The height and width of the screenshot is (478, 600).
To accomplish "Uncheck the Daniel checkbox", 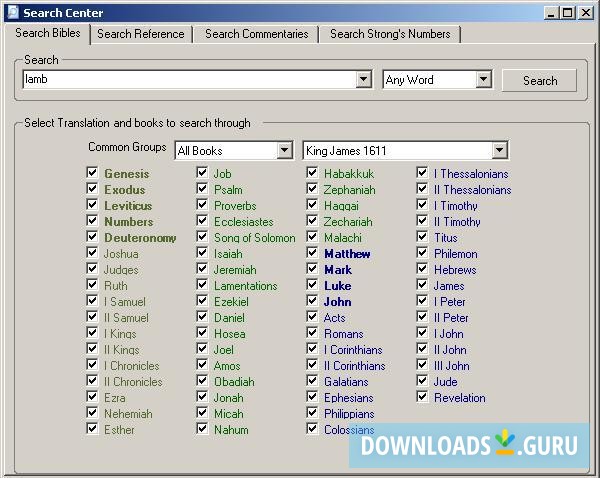I will tap(202, 317).
